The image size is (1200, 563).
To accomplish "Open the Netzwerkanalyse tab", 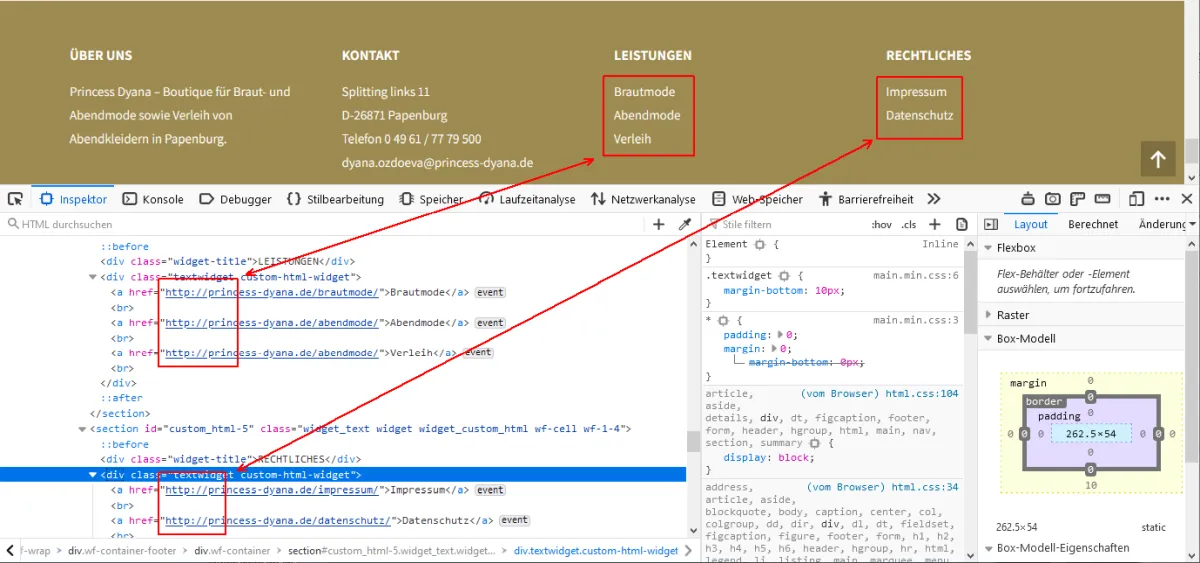I will pyautogui.click(x=643, y=199).
